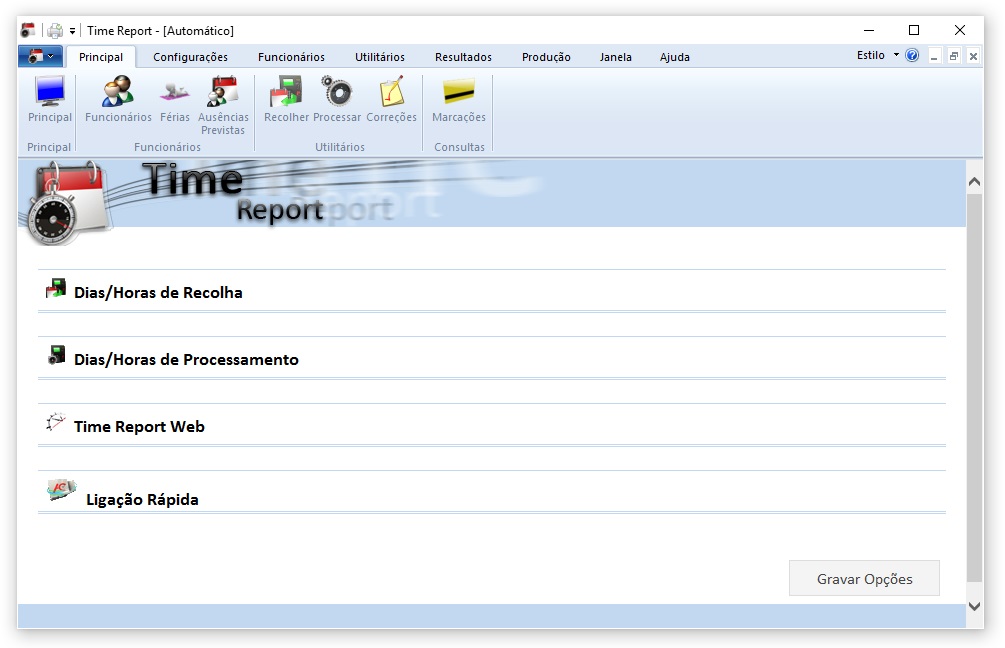Expand the quick access toolbar dropdown arrow

pyautogui.click(x=72, y=31)
